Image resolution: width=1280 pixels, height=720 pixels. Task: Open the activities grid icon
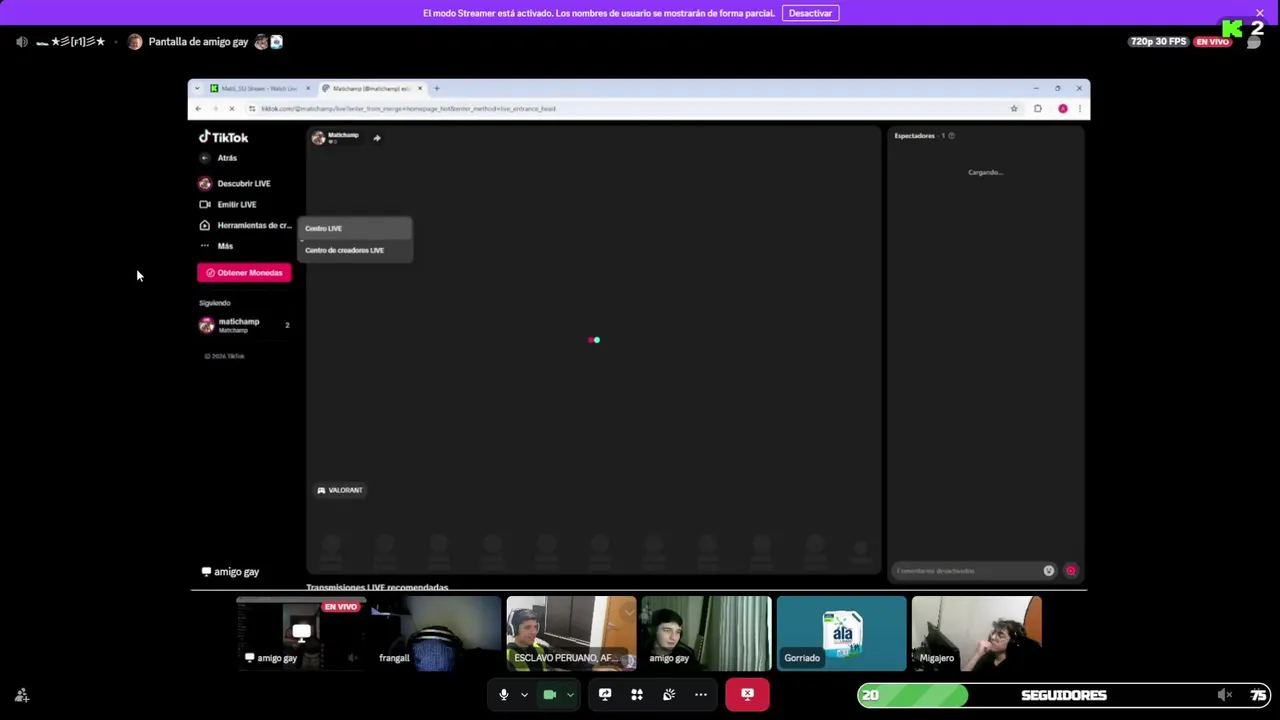coord(637,695)
